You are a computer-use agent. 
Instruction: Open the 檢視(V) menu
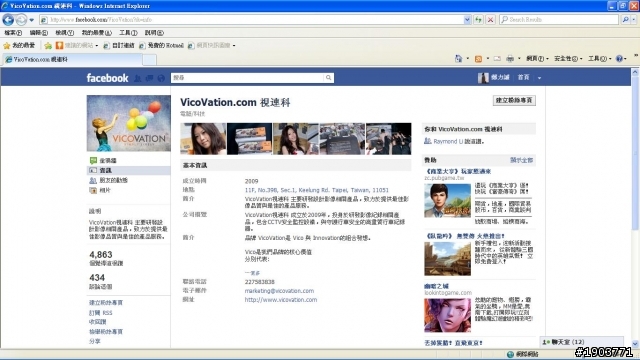(x=64, y=33)
